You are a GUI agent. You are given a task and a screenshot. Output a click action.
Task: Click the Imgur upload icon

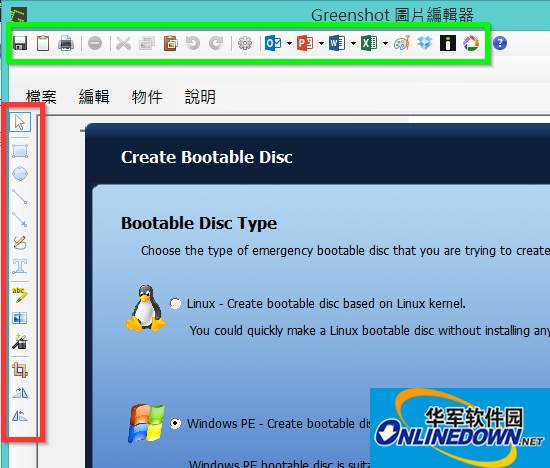[x=448, y=43]
